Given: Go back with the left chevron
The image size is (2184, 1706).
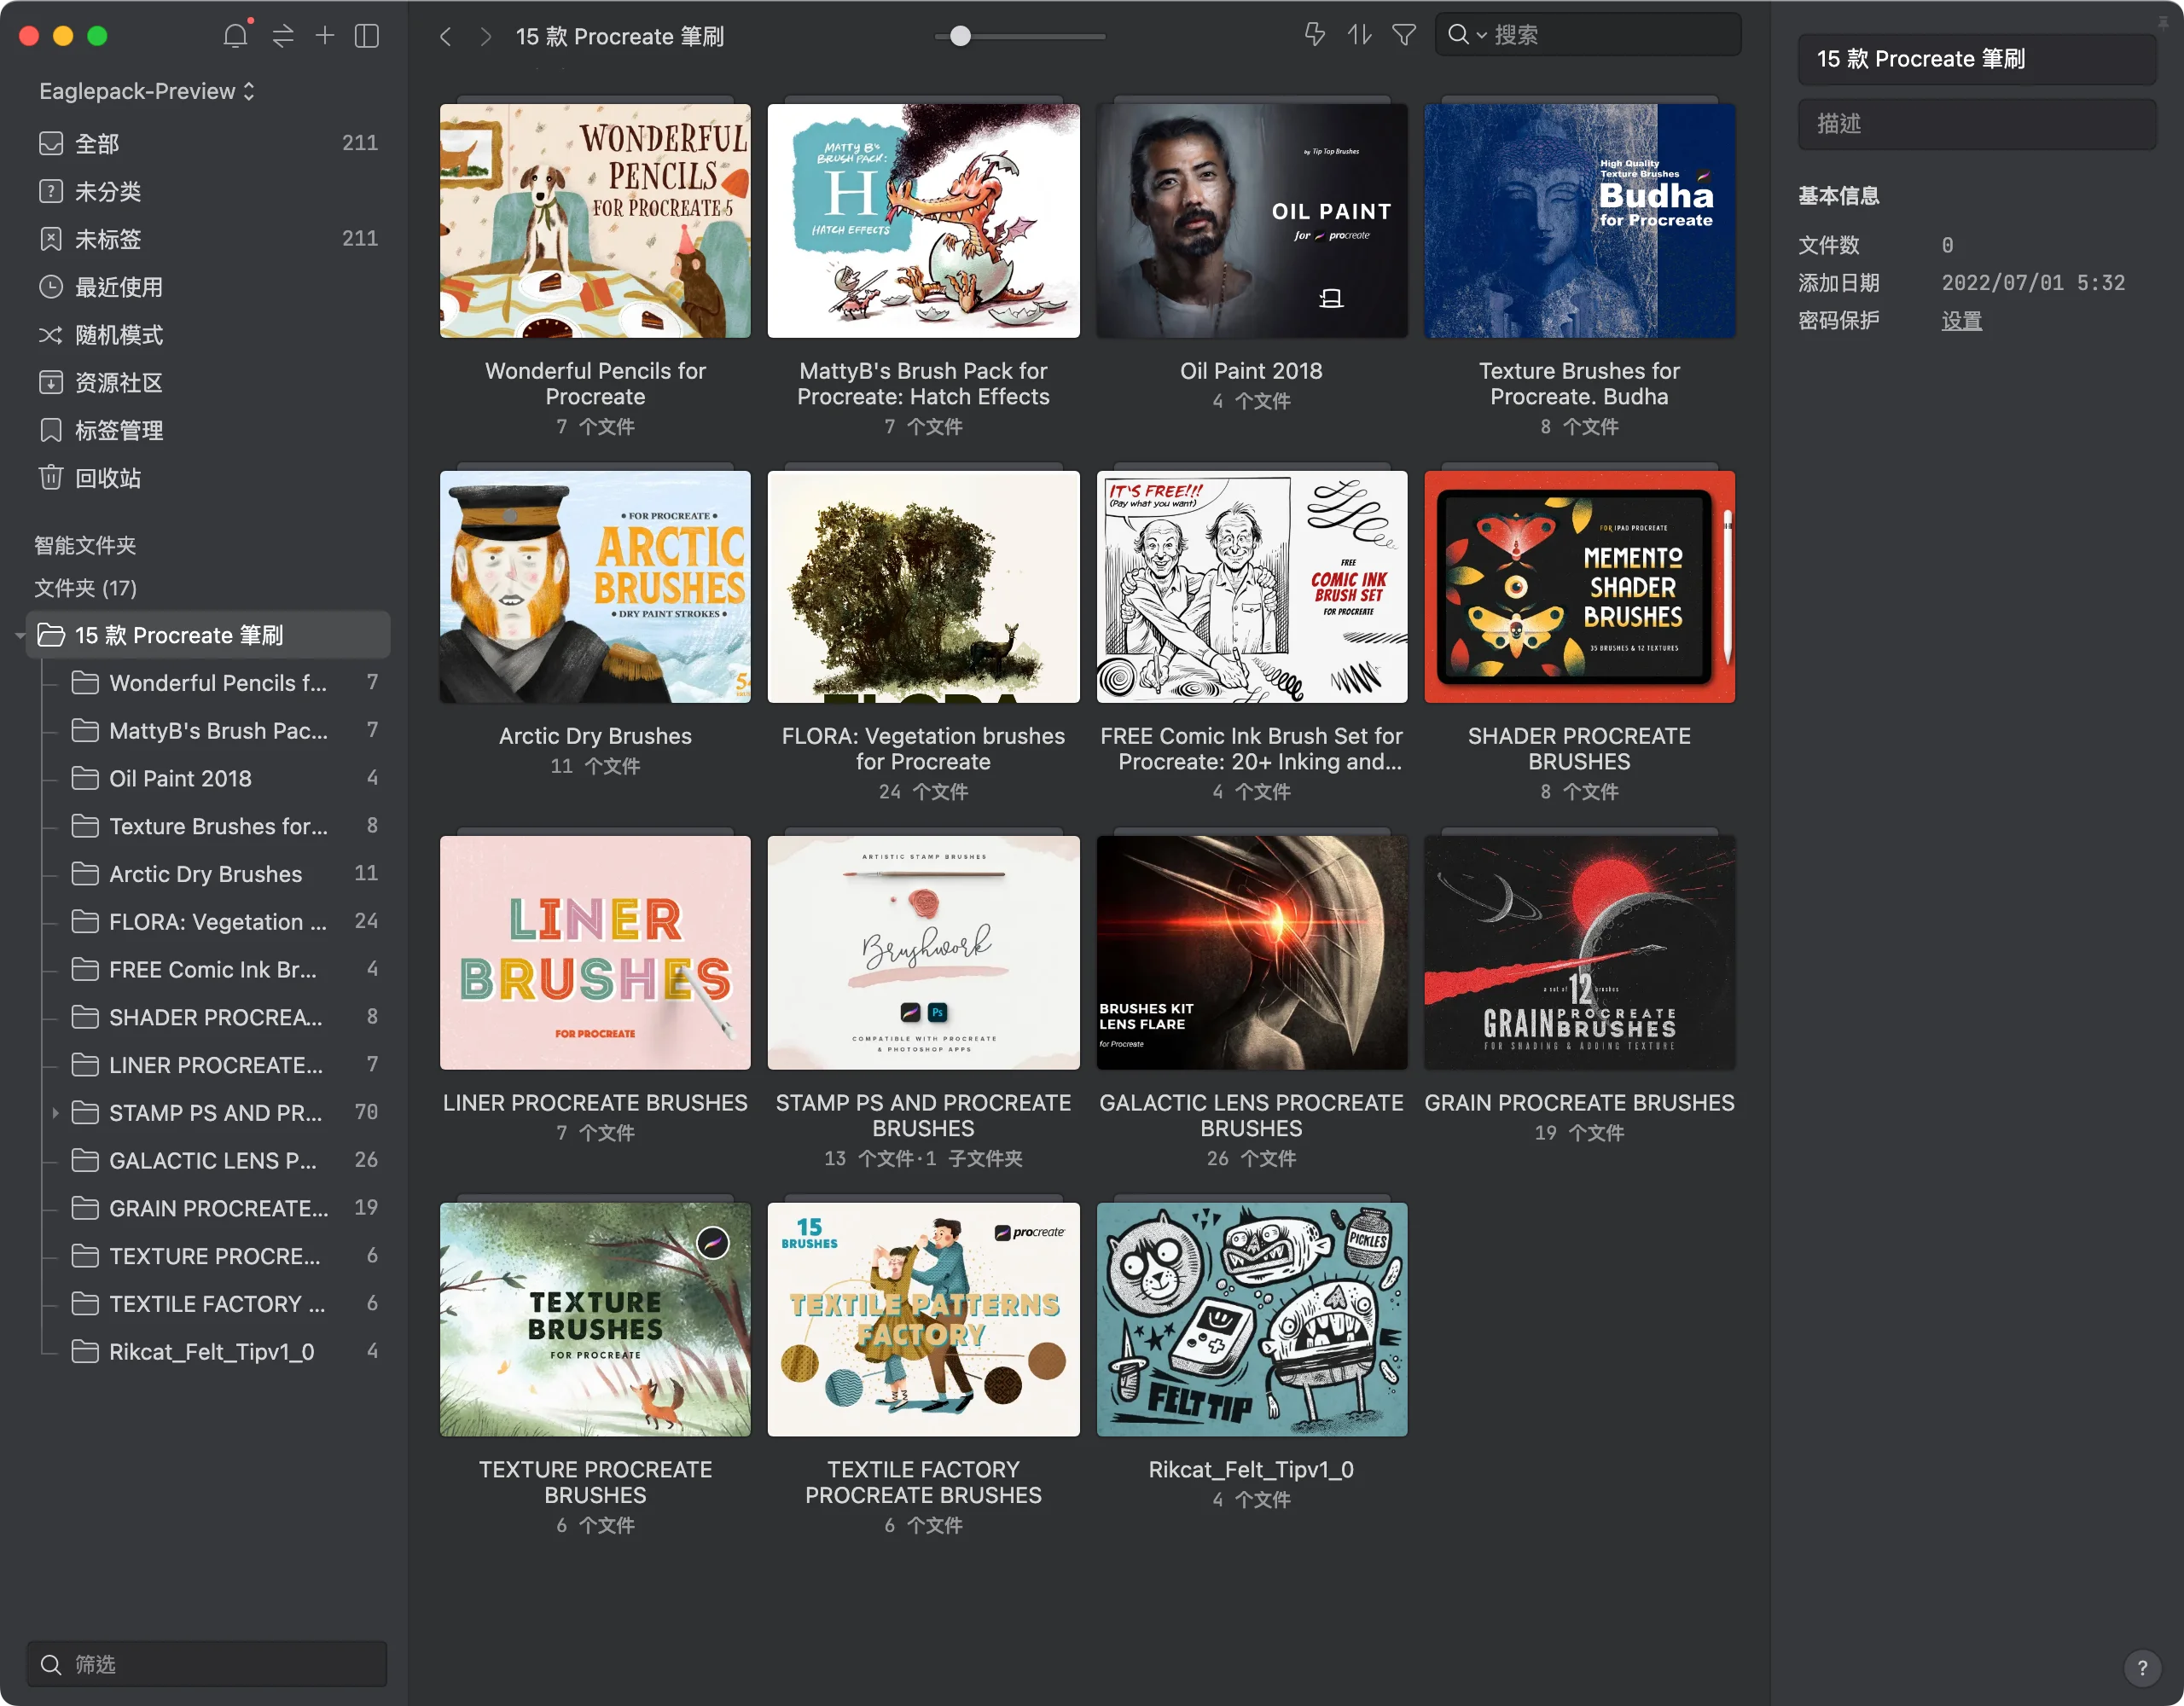Looking at the screenshot, I should [446, 37].
